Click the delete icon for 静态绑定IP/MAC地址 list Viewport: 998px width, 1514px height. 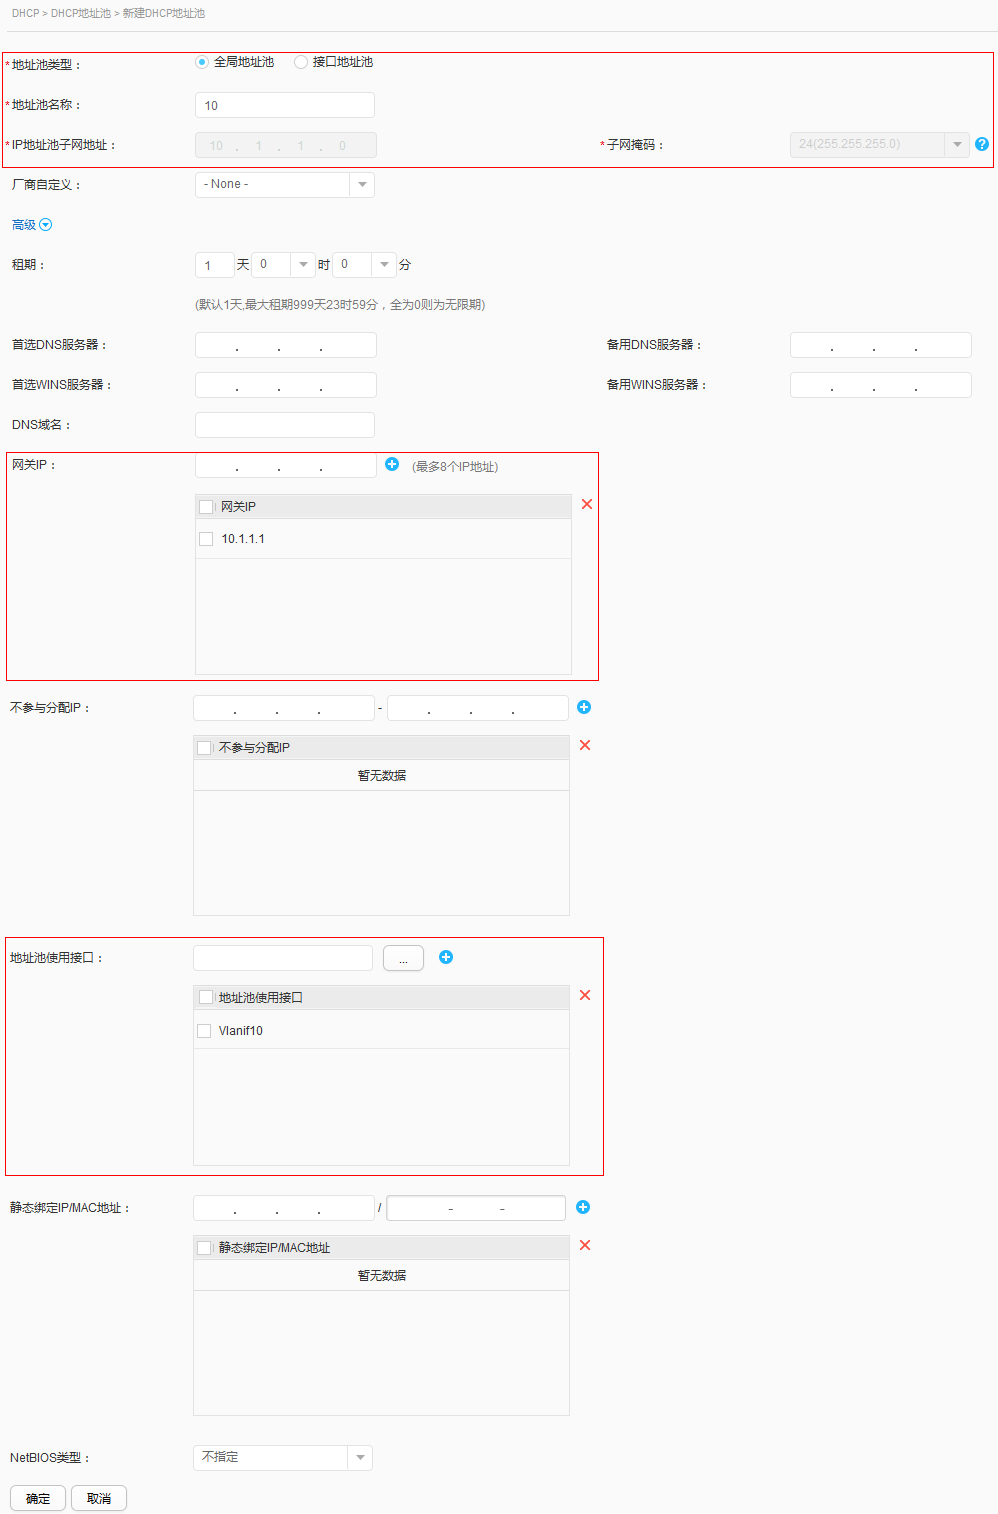coord(585,1245)
